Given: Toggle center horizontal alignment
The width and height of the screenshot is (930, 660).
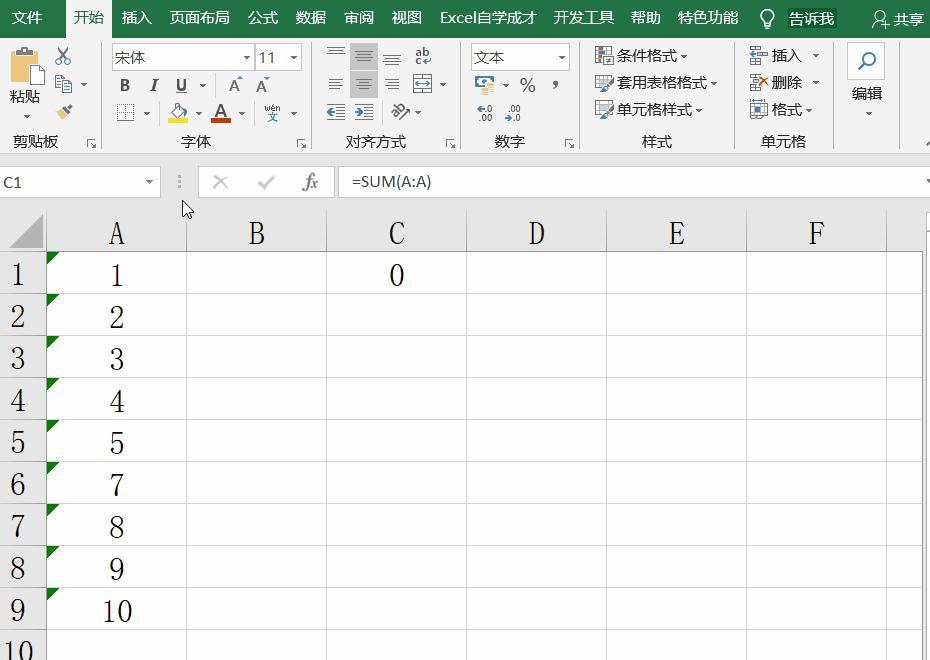Looking at the screenshot, I should [364, 84].
